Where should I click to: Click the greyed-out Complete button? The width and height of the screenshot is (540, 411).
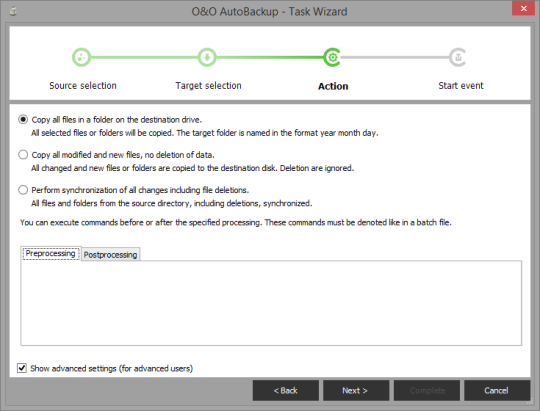[427, 390]
